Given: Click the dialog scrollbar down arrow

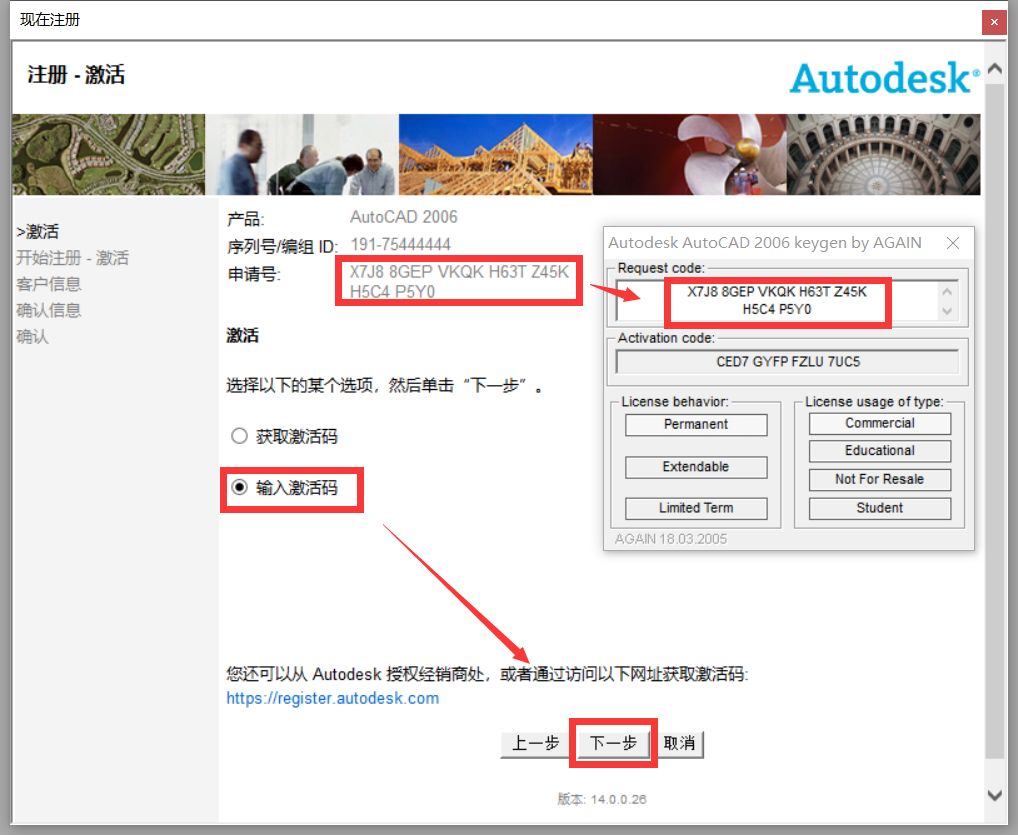Looking at the screenshot, I should [x=994, y=795].
